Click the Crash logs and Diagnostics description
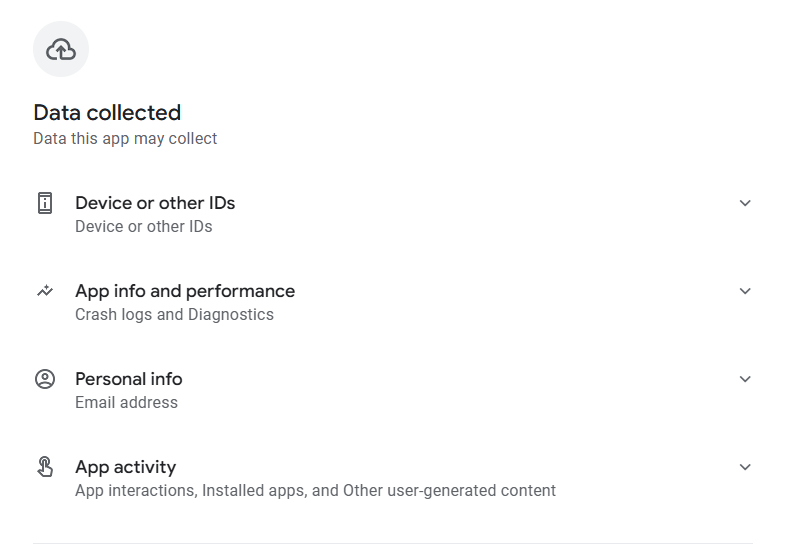The width and height of the screenshot is (786, 556). click(x=174, y=315)
